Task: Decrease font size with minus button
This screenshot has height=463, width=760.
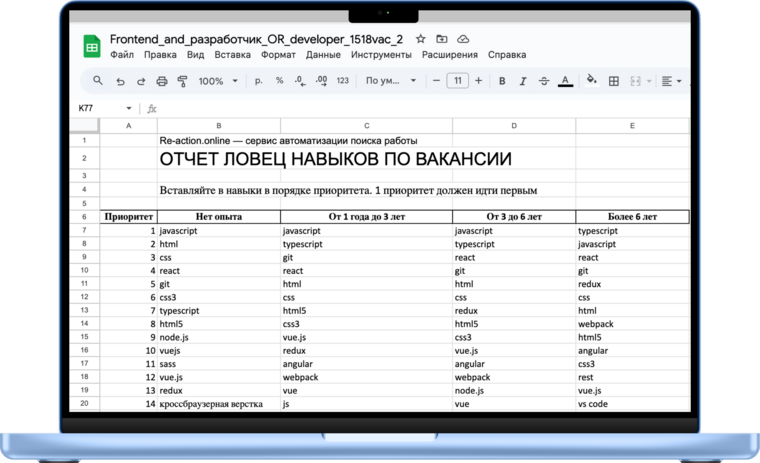Action: 436,80
